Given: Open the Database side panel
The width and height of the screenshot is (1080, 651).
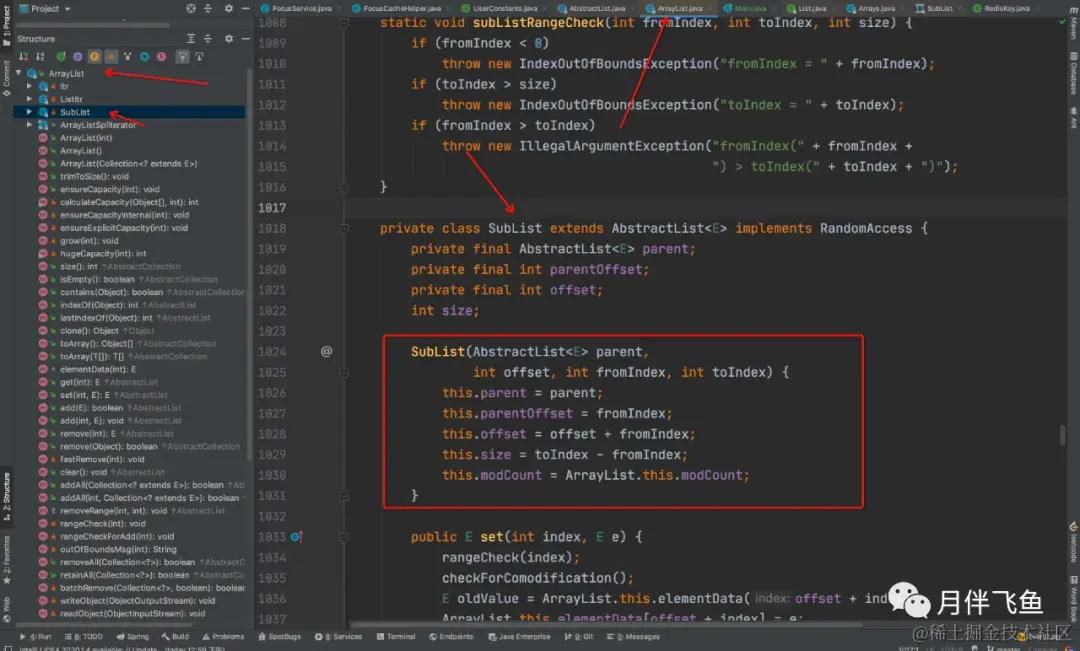Looking at the screenshot, I should tap(1073, 73).
